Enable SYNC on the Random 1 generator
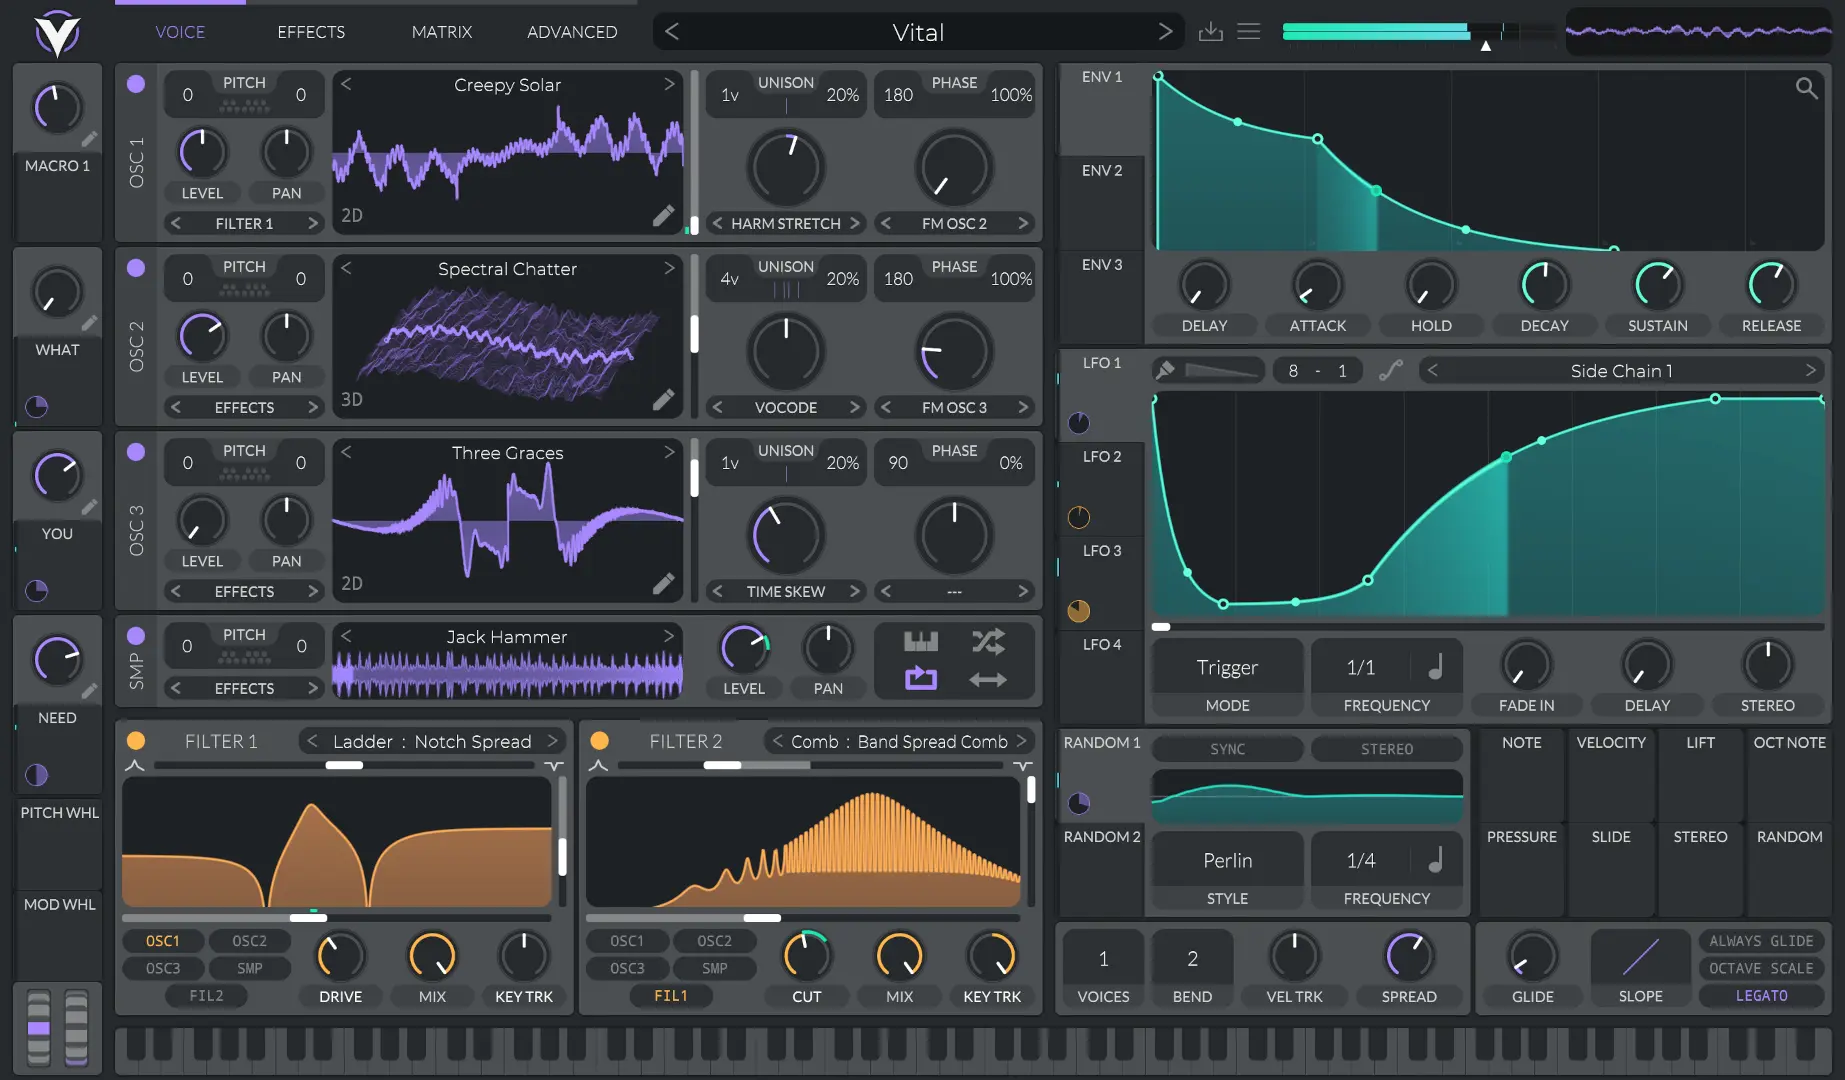 tap(1227, 748)
